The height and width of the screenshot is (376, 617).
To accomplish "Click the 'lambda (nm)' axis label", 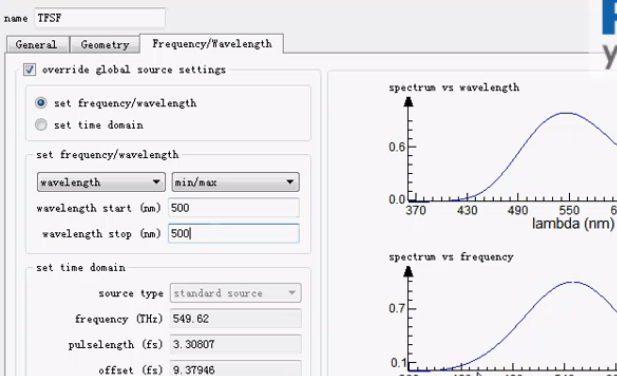I will 573,224.
